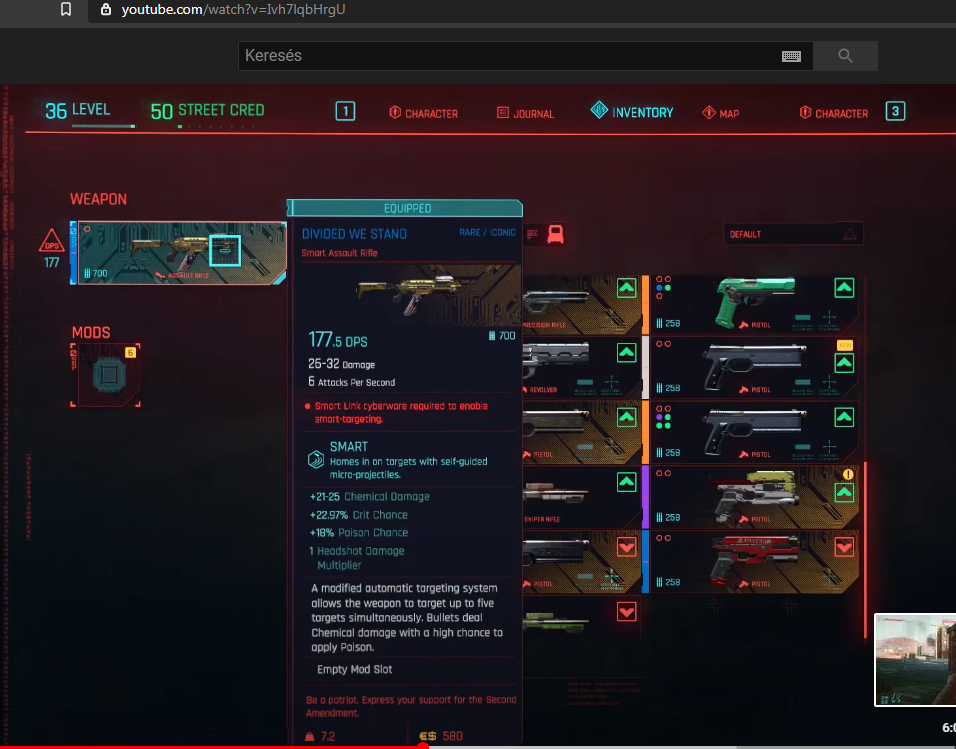The height and width of the screenshot is (749, 956).
Task: Click the +21-25 Chemical Damage stat
Action: pyautogui.click(x=369, y=496)
